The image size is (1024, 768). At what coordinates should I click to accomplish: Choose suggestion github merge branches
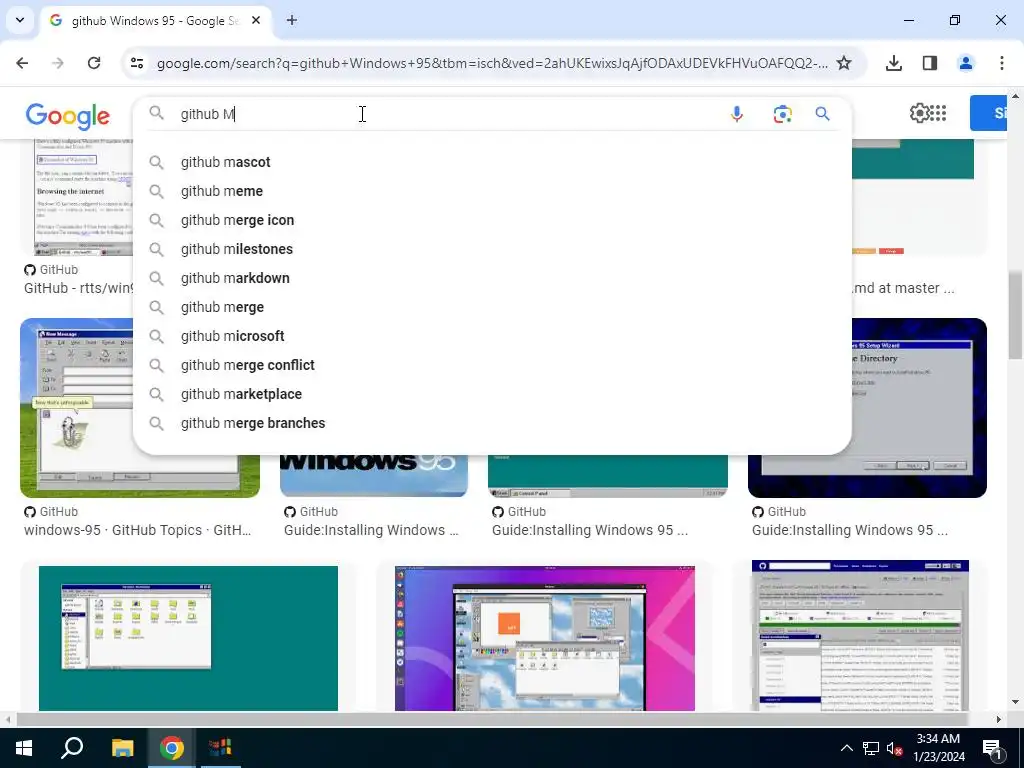492,423
